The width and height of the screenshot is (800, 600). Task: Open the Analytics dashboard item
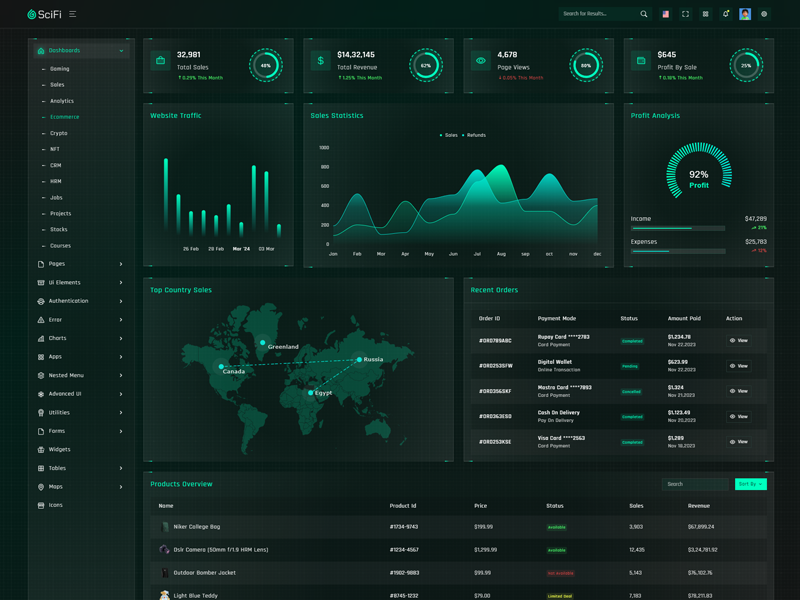[62, 101]
